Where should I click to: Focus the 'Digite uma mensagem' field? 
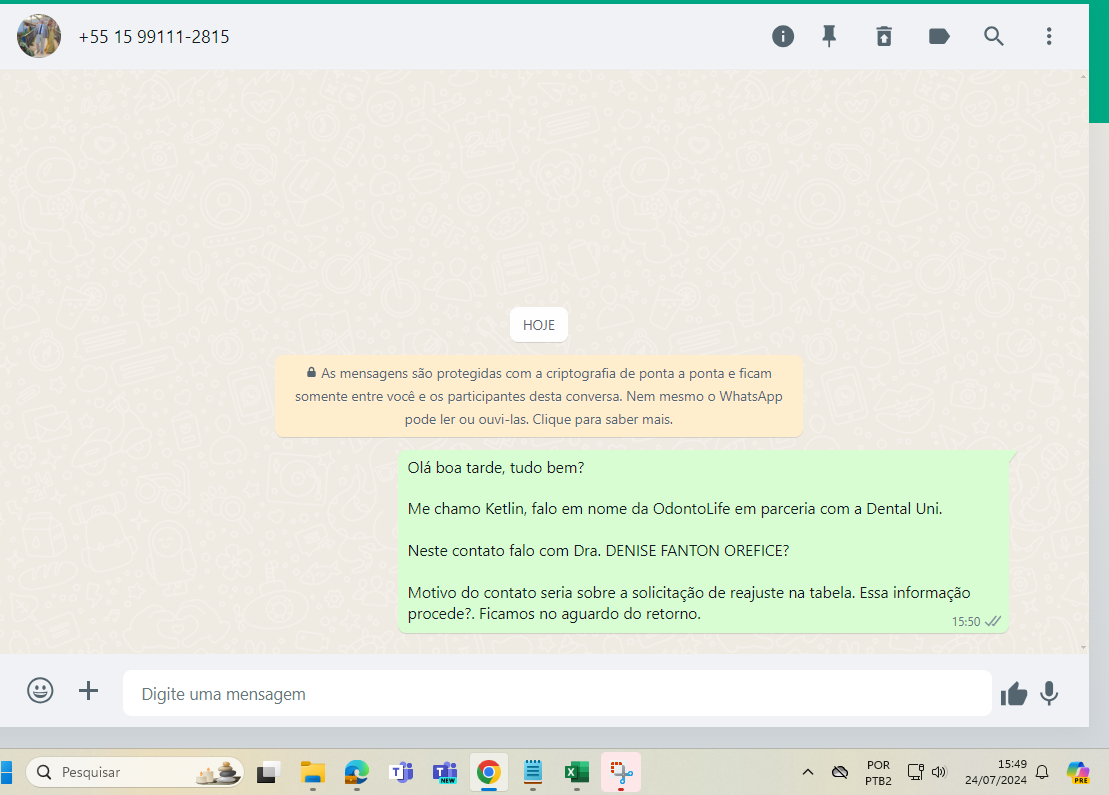pos(557,693)
